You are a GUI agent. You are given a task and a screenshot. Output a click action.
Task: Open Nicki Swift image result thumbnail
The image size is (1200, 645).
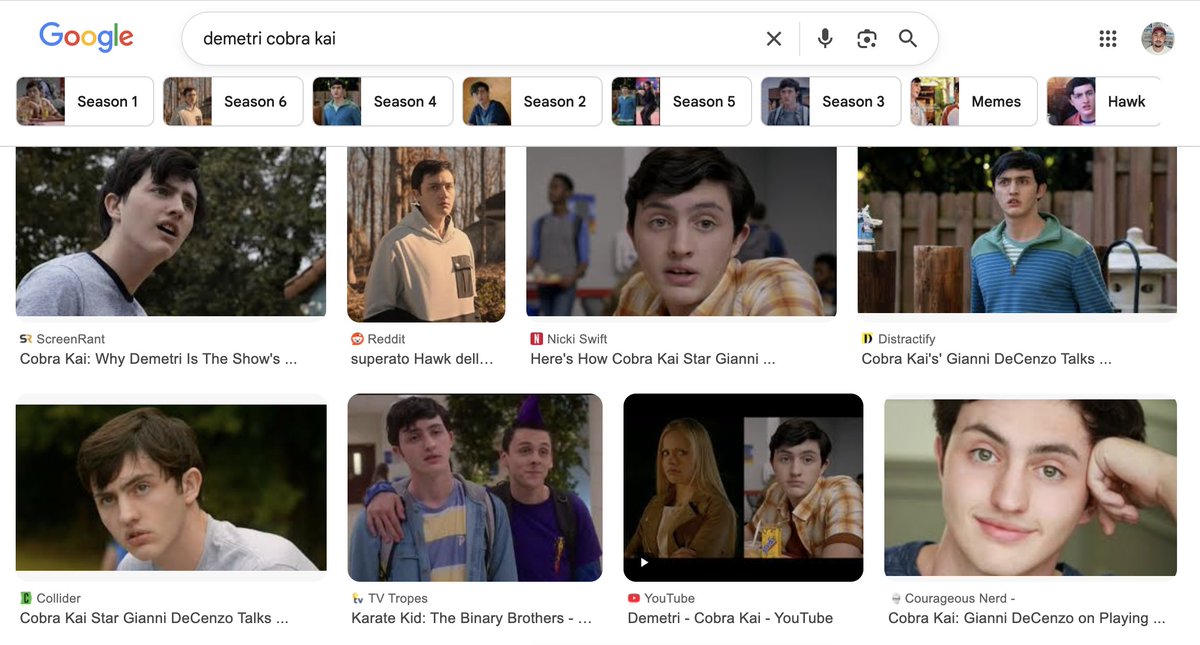(681, 232)
